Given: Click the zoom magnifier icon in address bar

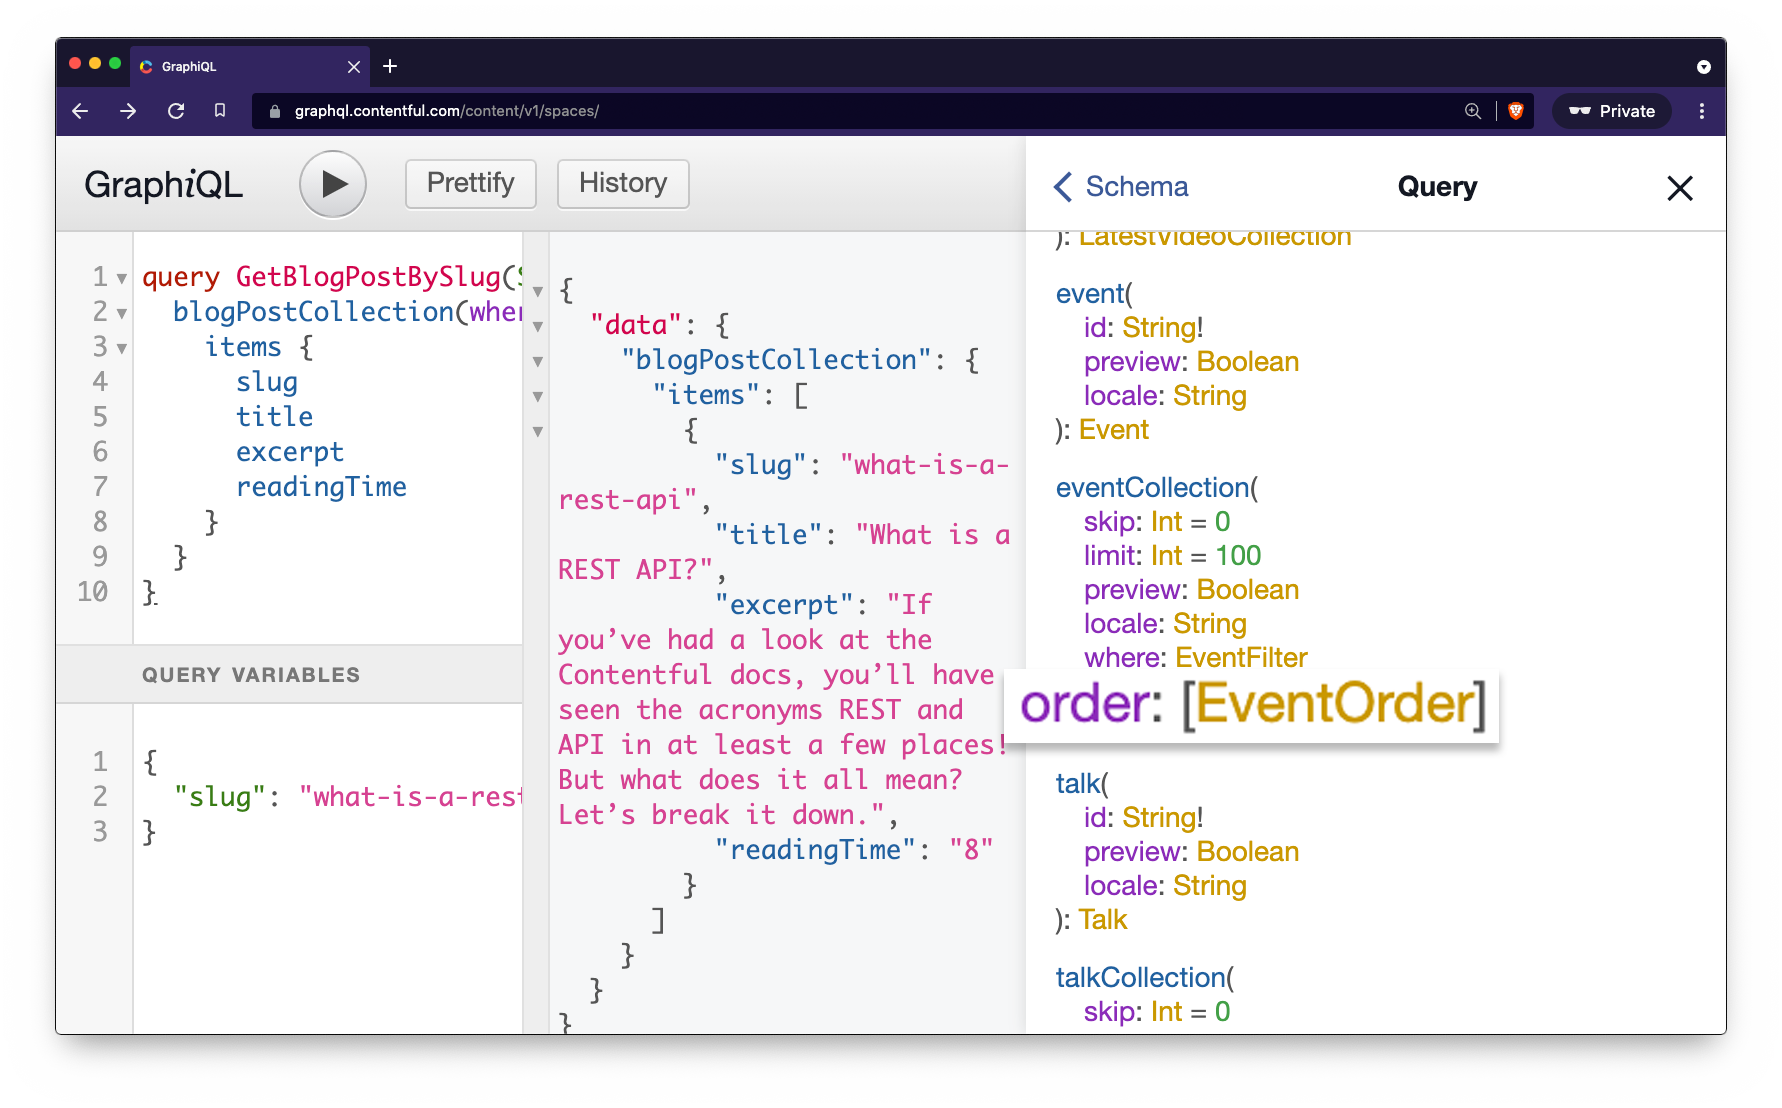Looking at the screenshot, I should (1473, 111).
